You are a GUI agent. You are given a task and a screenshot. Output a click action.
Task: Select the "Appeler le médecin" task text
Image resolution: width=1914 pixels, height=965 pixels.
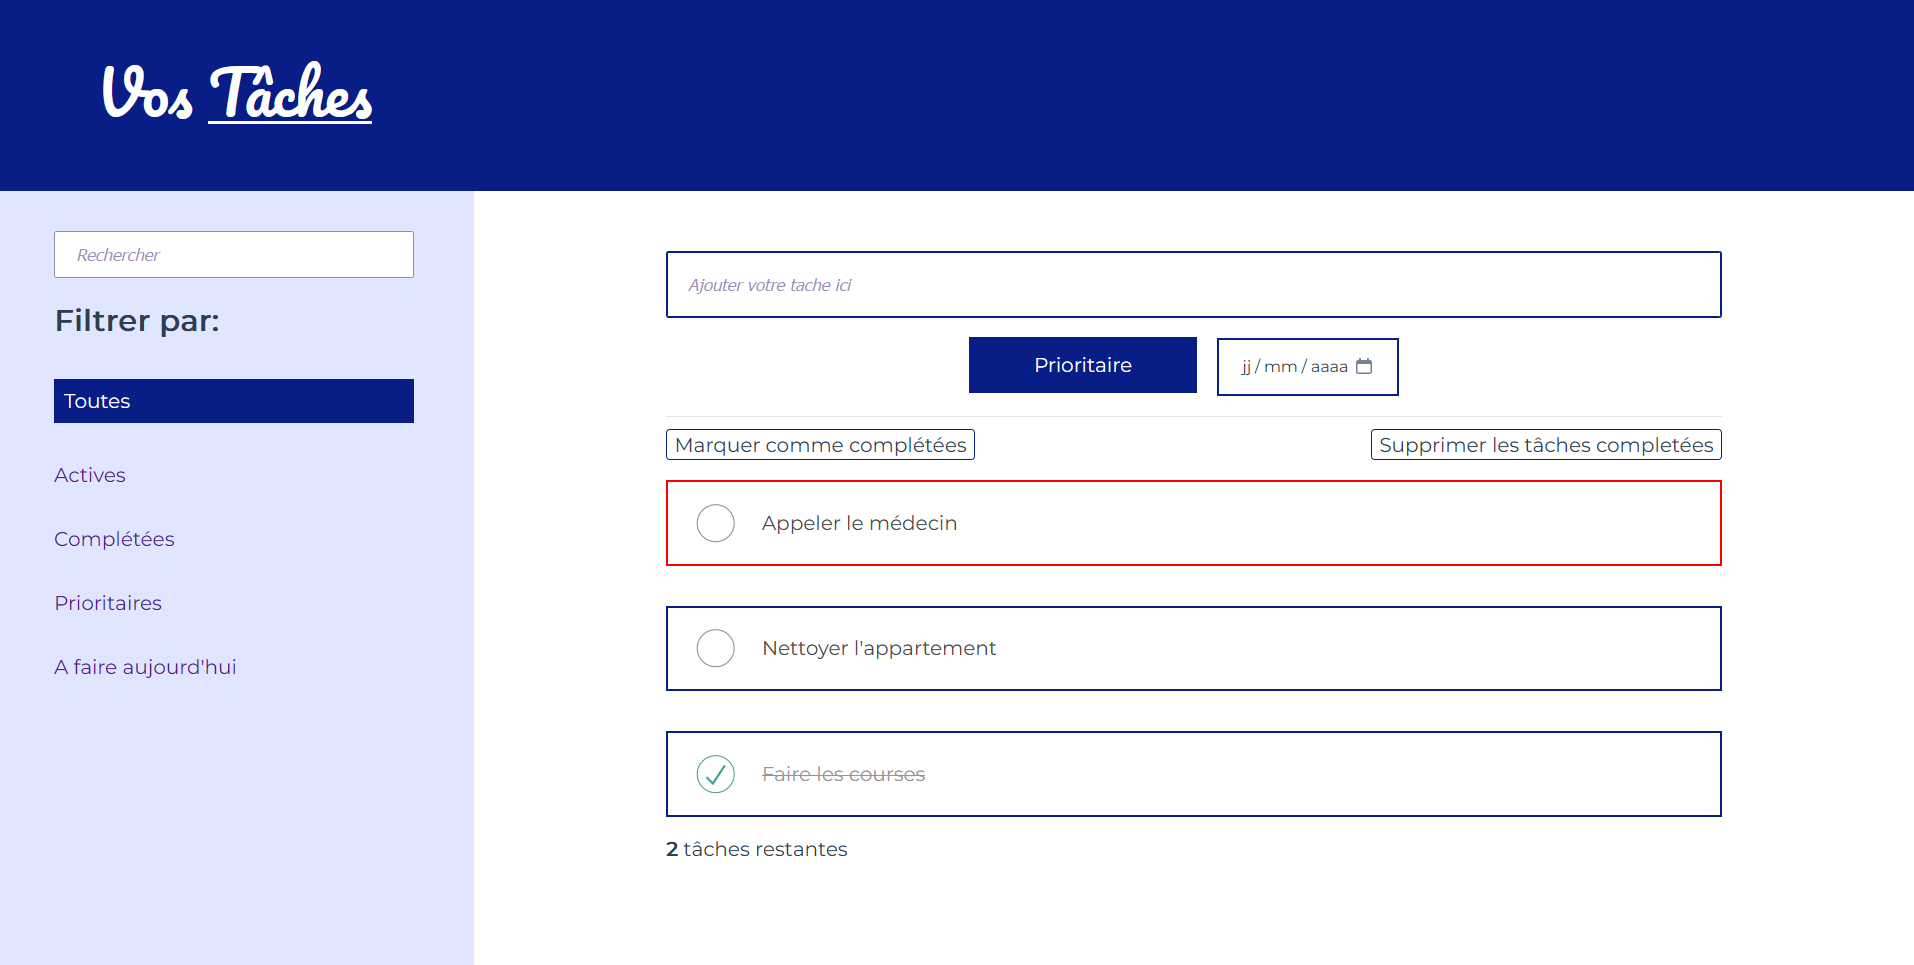(x=860, y=523)
